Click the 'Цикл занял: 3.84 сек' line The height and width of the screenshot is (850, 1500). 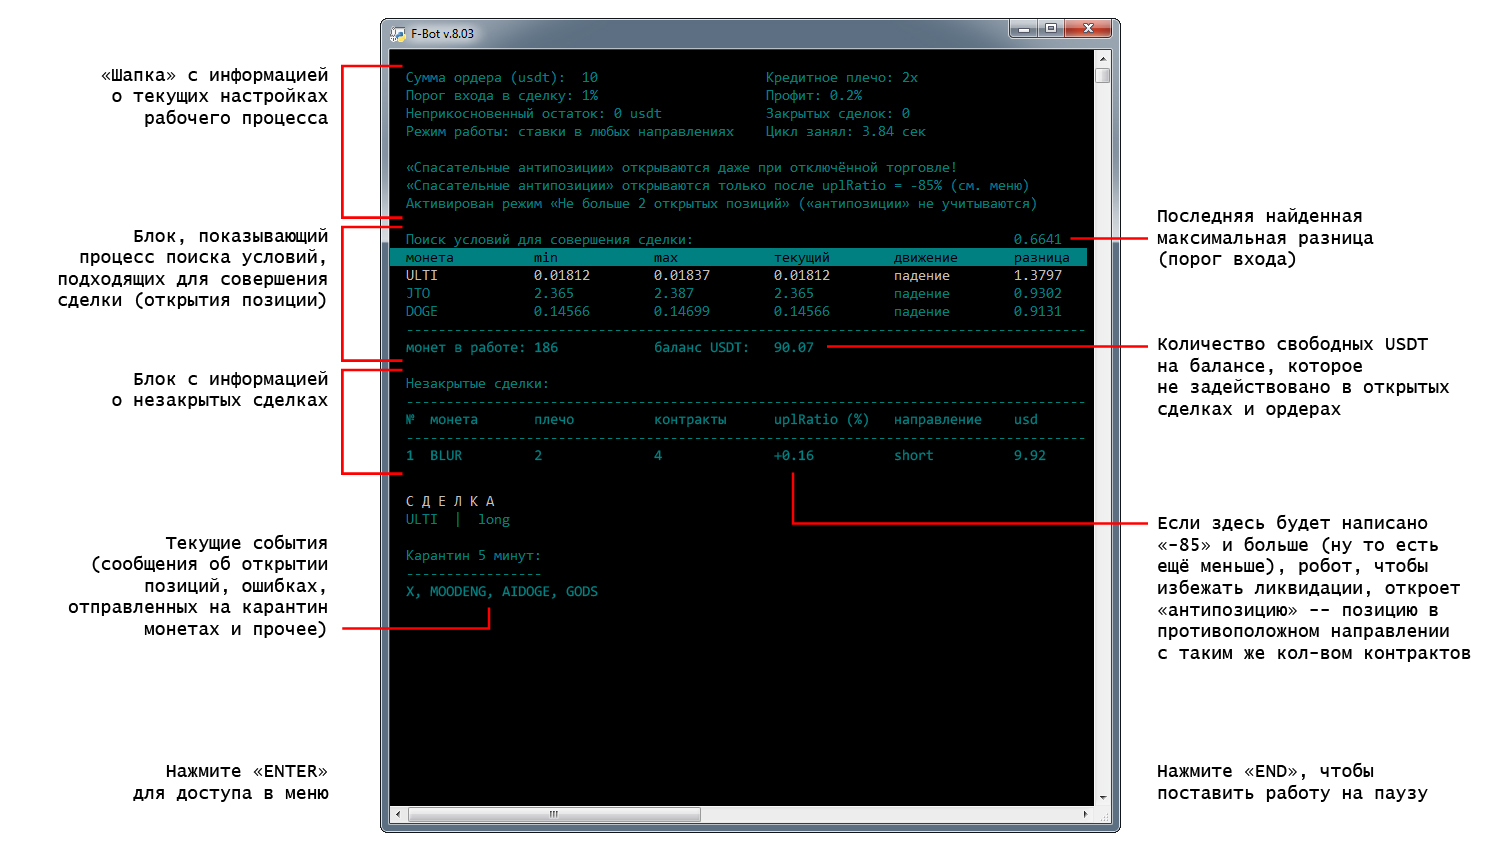click(846, 132)
